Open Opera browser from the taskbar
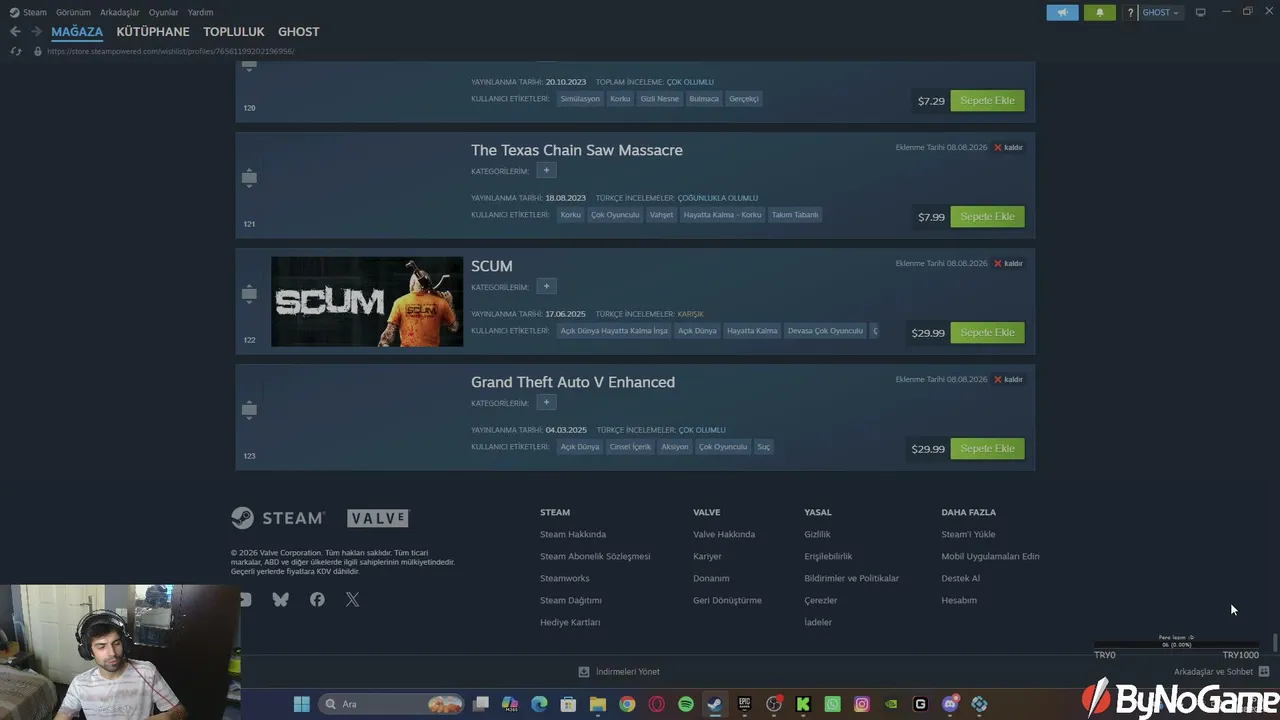Image resolution: width=1280 pixels, height=720 pixels. 657,704
